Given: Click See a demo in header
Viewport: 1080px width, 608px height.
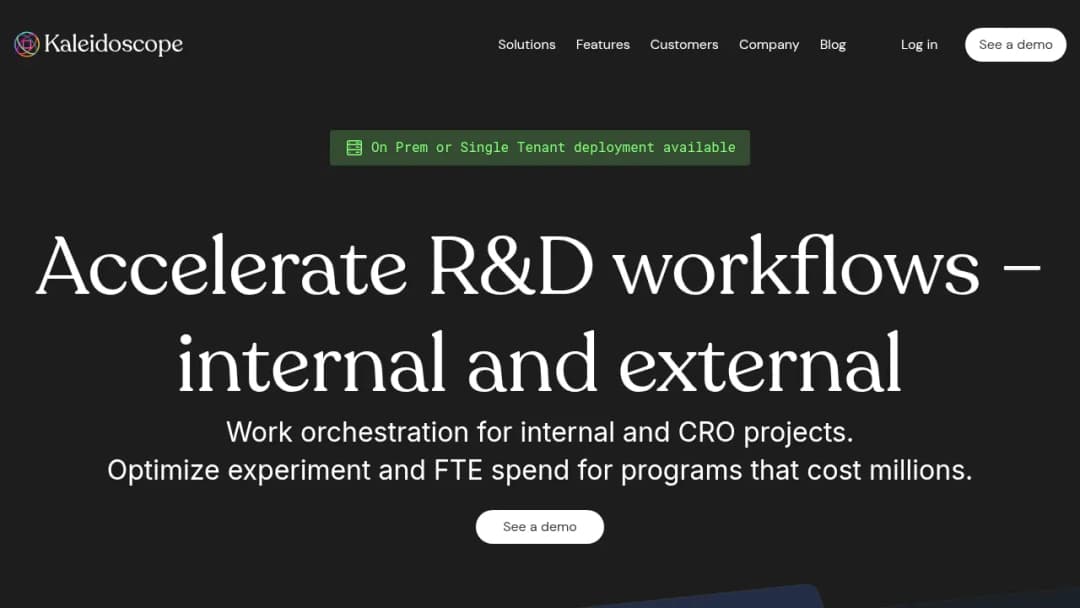Looking at the screenshot, I should (1015, 45).
